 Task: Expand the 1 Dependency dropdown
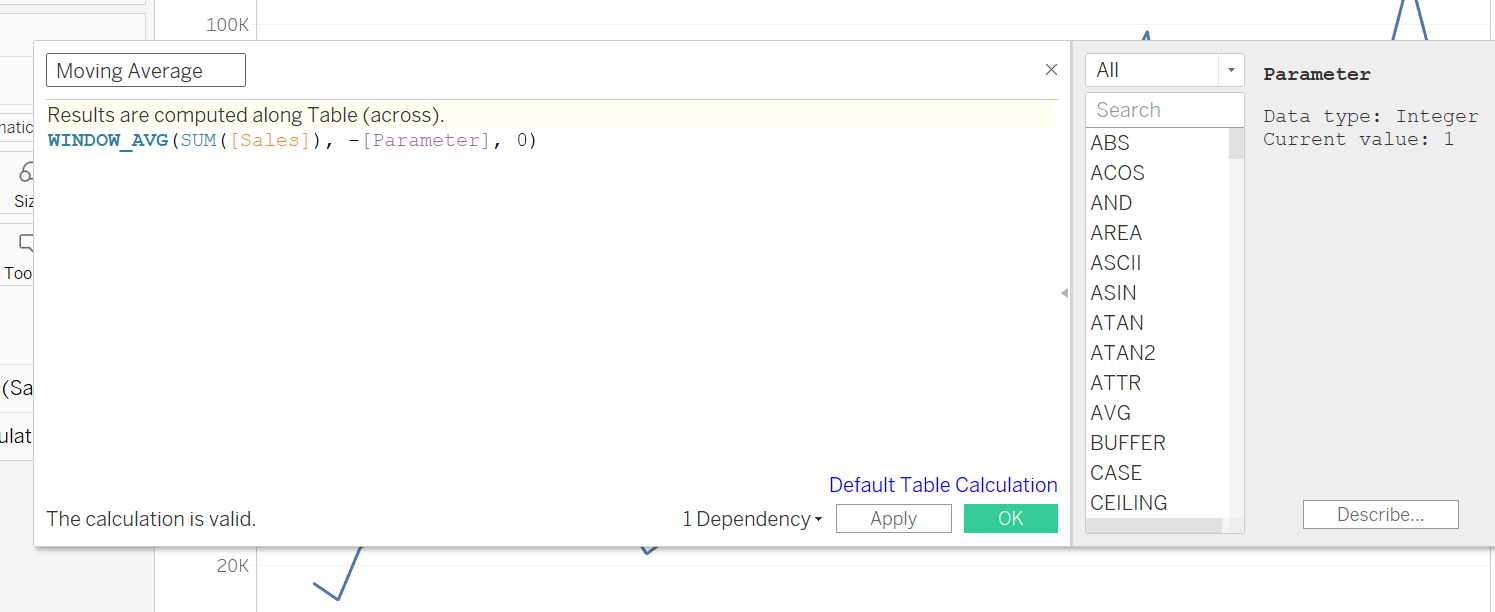[752, 519]
